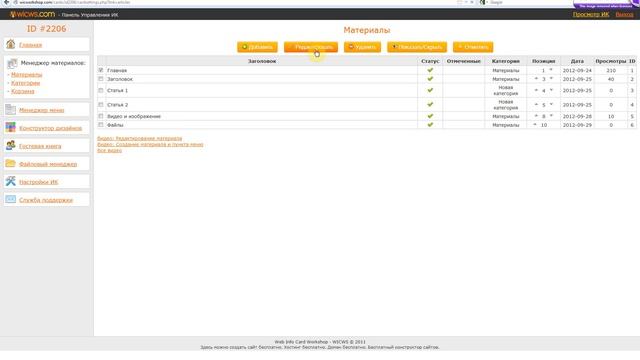Move Статья 1 up with position arrow
Screen dimensions: 640x360
[536, 90]
